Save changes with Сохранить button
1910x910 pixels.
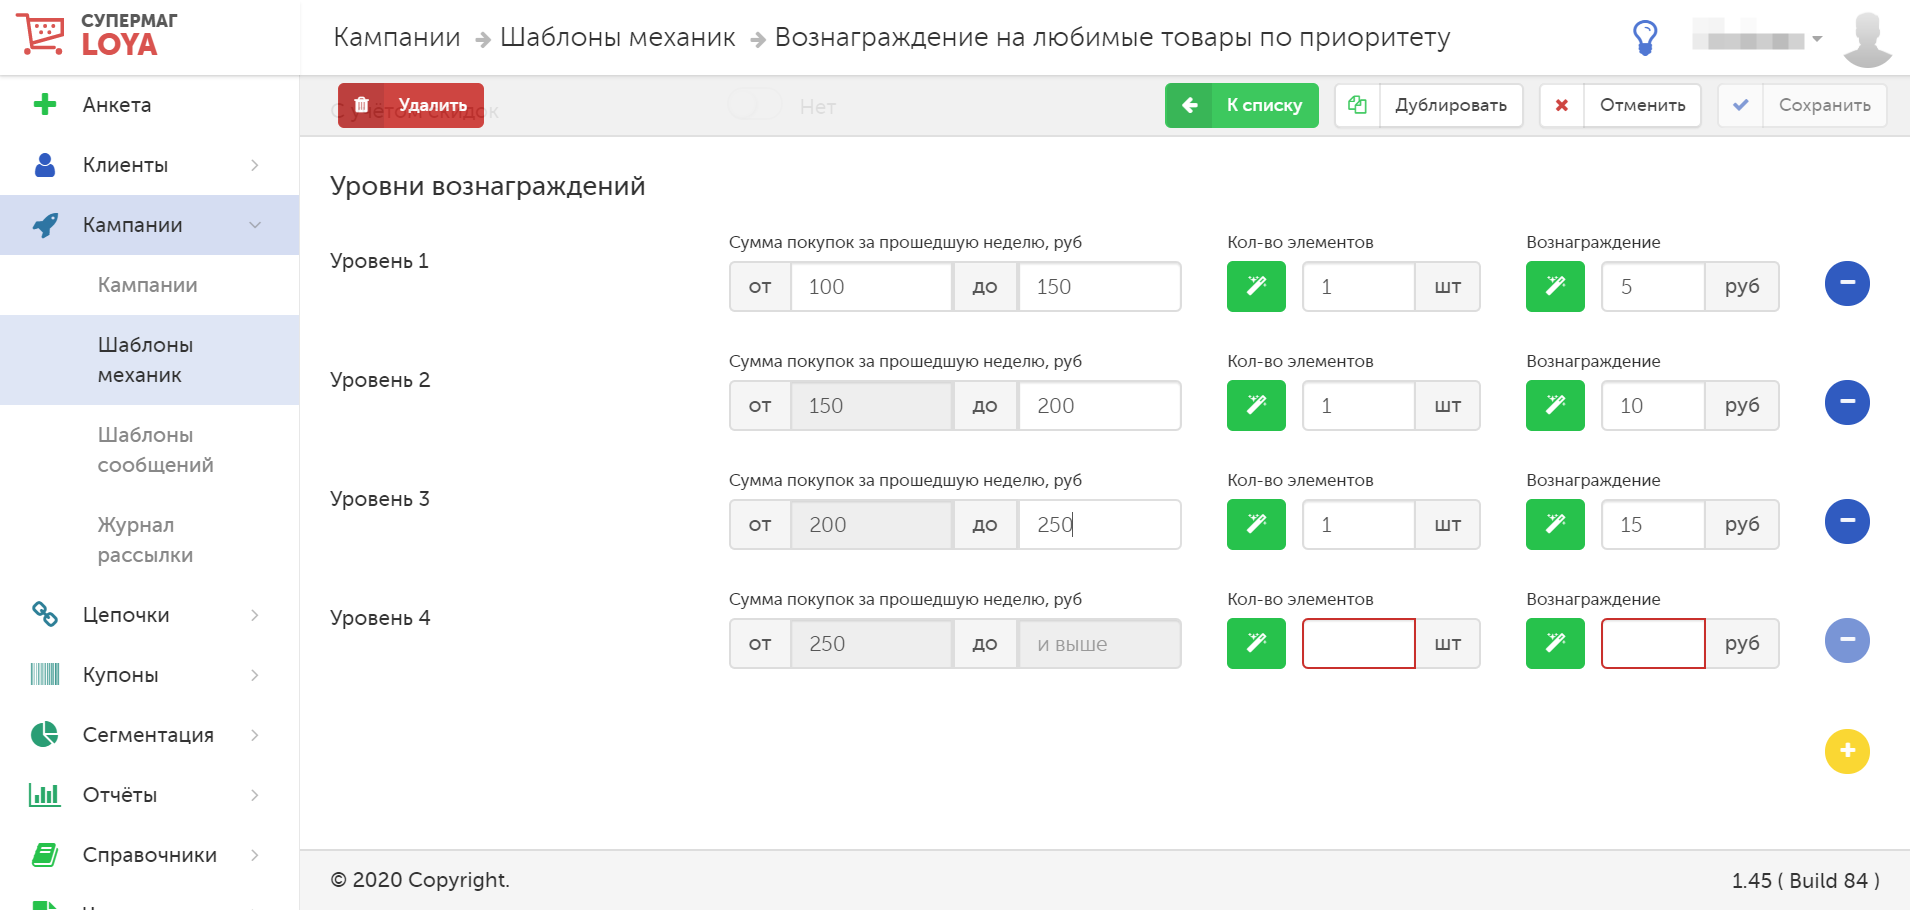pos(1802,105)
